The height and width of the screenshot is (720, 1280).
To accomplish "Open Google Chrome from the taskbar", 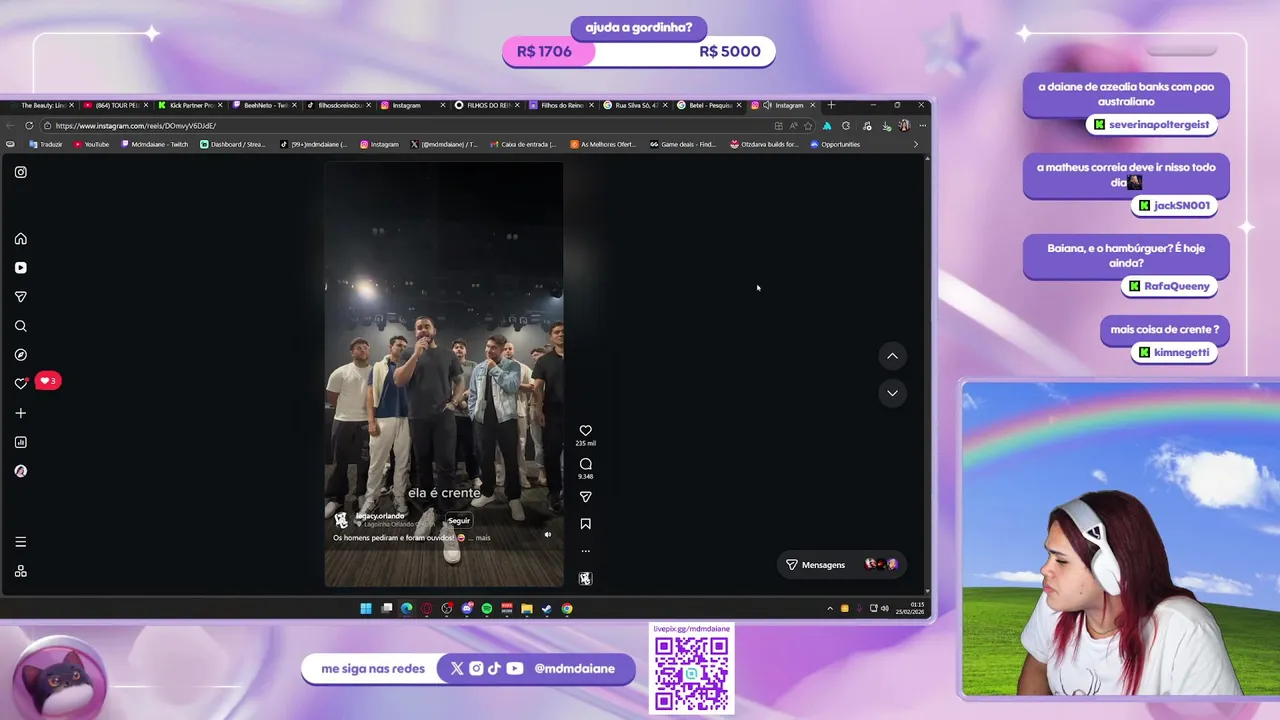I will coord(567,608).
